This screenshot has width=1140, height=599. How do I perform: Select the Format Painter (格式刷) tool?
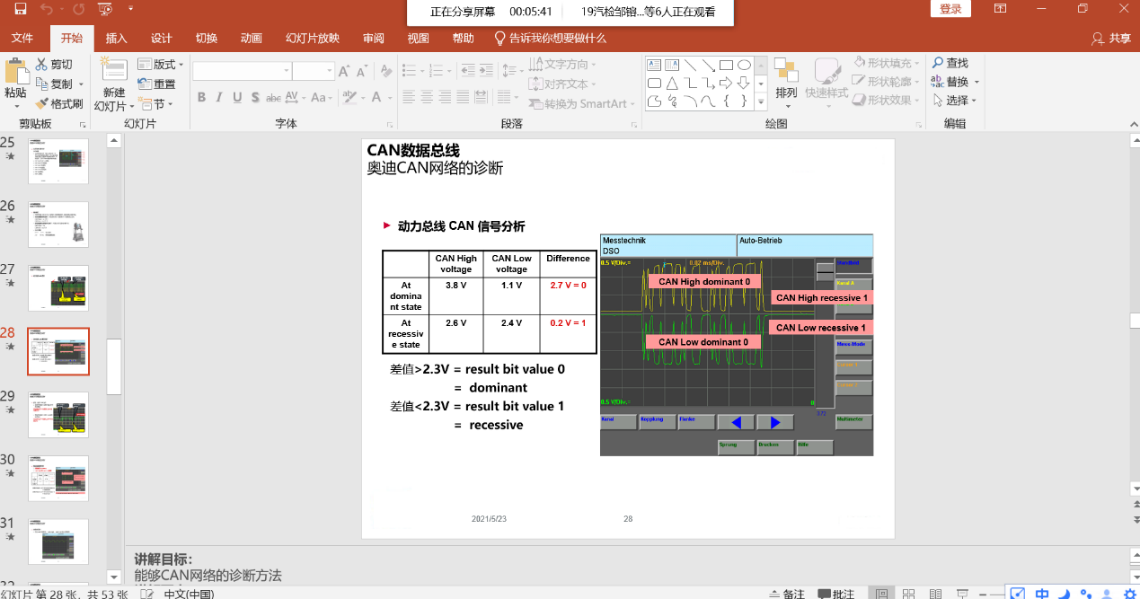pyautogui.click(x=59, y=104)
